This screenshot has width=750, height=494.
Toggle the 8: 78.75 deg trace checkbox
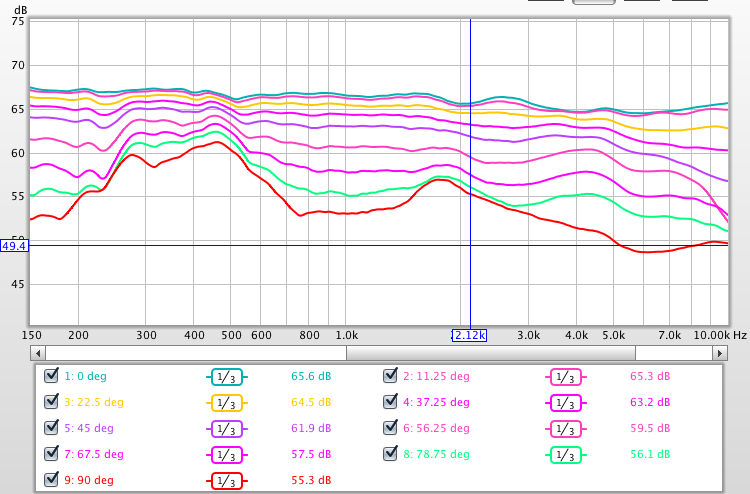(x=390, y=455)
